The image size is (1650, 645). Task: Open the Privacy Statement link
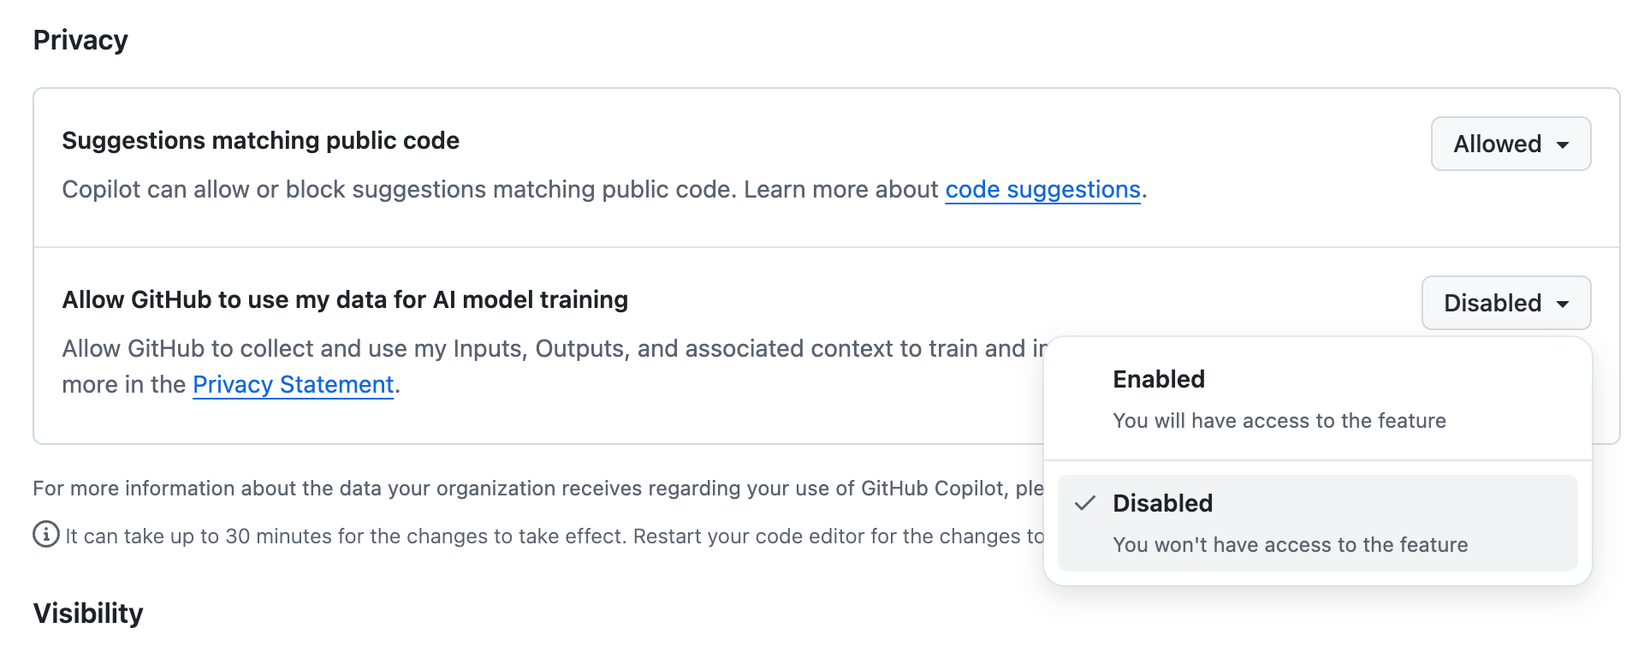pyautogui.click(x=293, y=384)
